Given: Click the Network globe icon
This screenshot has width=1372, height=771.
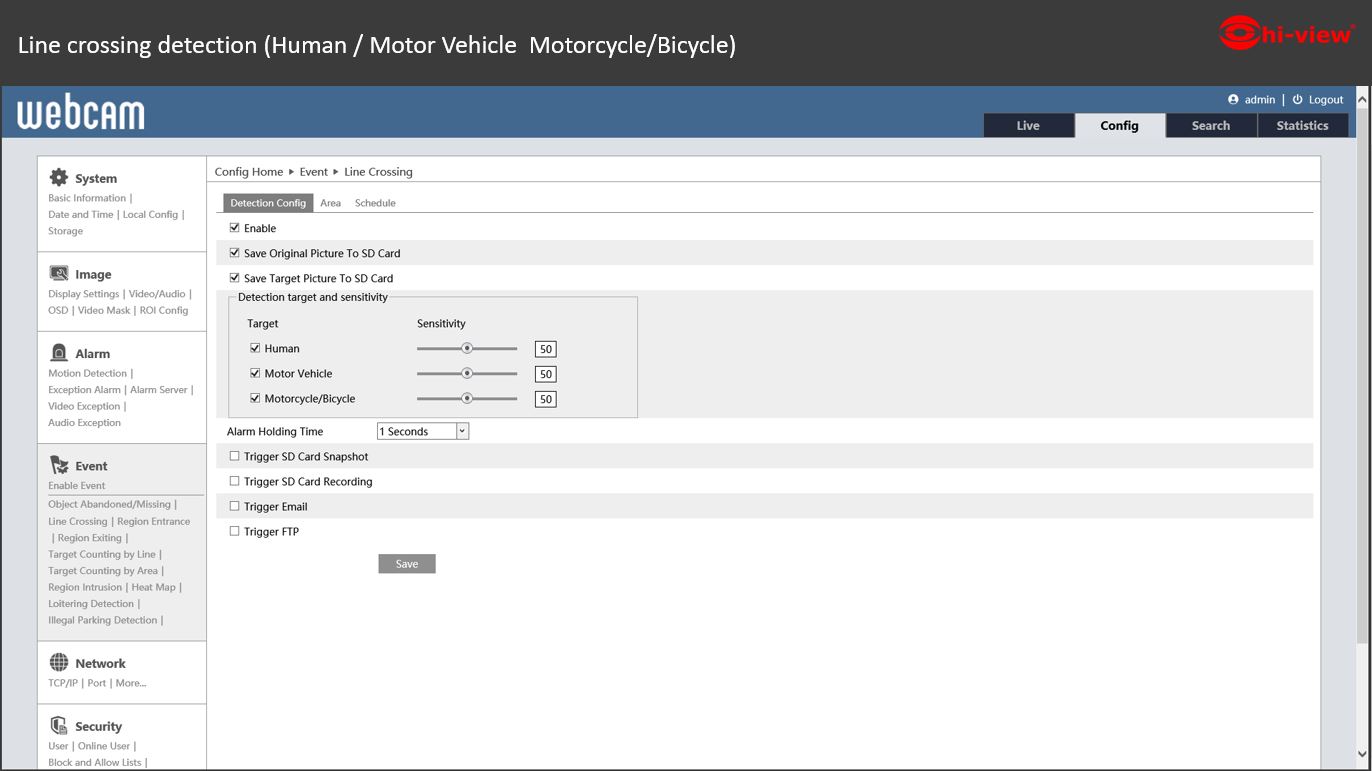Looking at the screenshot, I should [59, 663].
